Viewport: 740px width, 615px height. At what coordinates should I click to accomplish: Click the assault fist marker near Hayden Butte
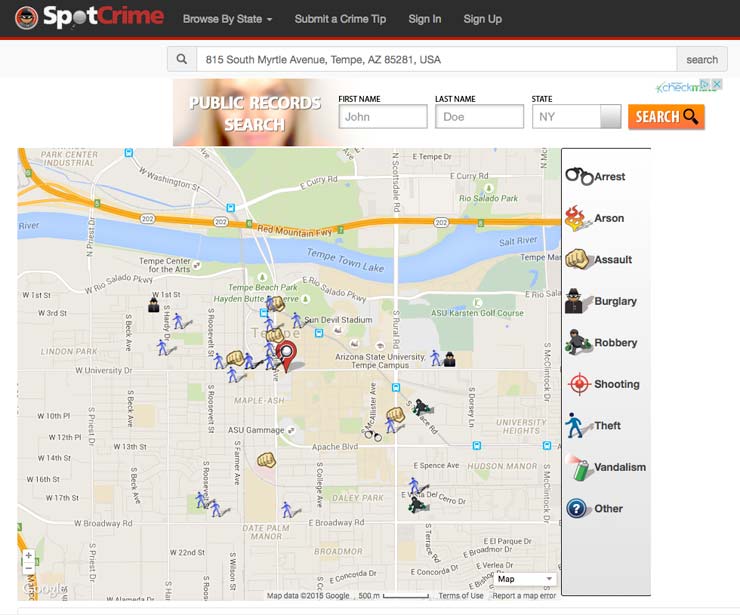(277, 303)
